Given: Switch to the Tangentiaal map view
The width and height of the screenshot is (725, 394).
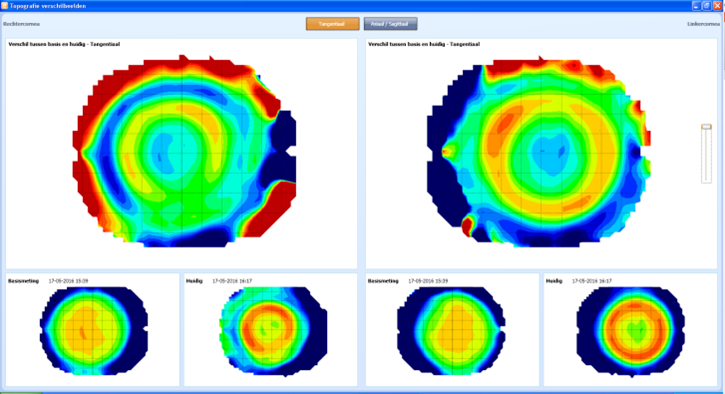Looking at the screenshot, I should (x=332, y=24).
